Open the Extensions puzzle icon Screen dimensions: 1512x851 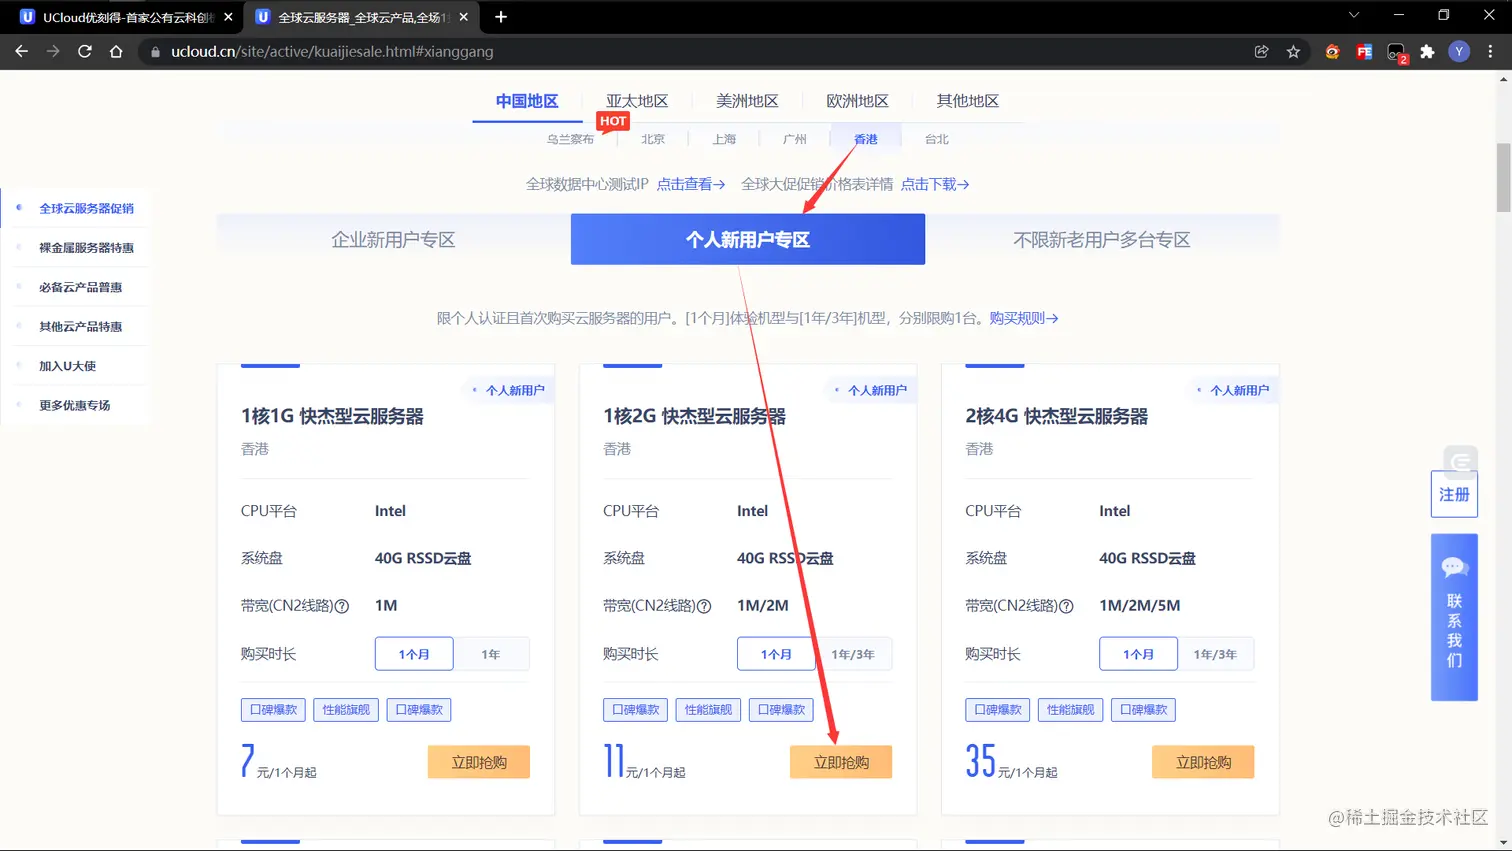(1427, 51)
